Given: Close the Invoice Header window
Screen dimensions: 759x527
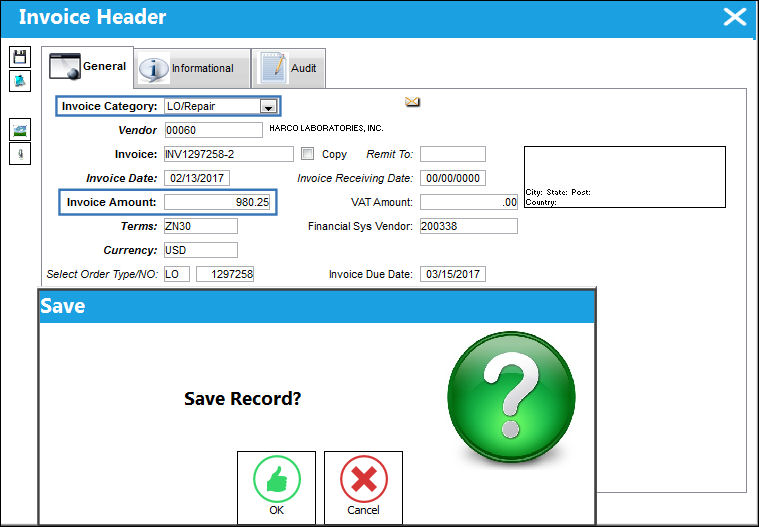Looking at the screenshot, I should [x=735, y=17].
